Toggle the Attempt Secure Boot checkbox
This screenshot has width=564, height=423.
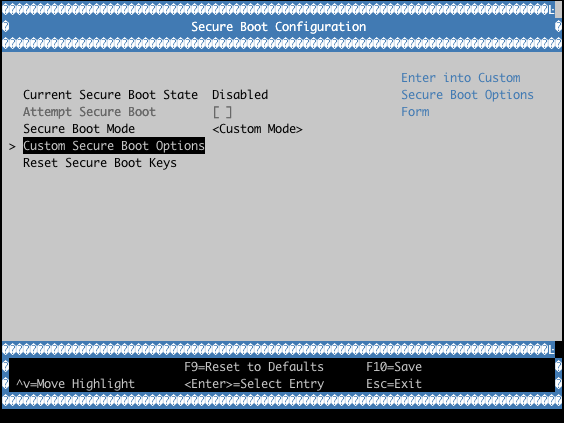pos(222,112)
